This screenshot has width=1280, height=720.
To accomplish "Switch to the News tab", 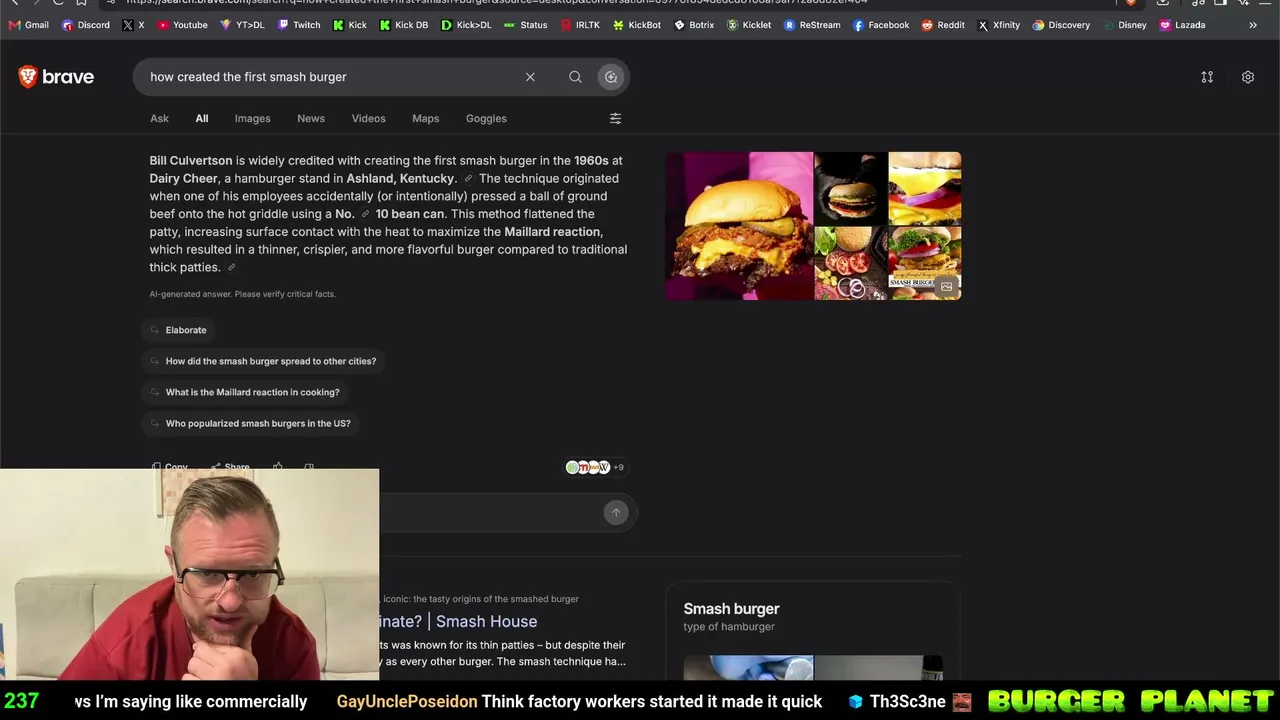I will pos(311,118).
